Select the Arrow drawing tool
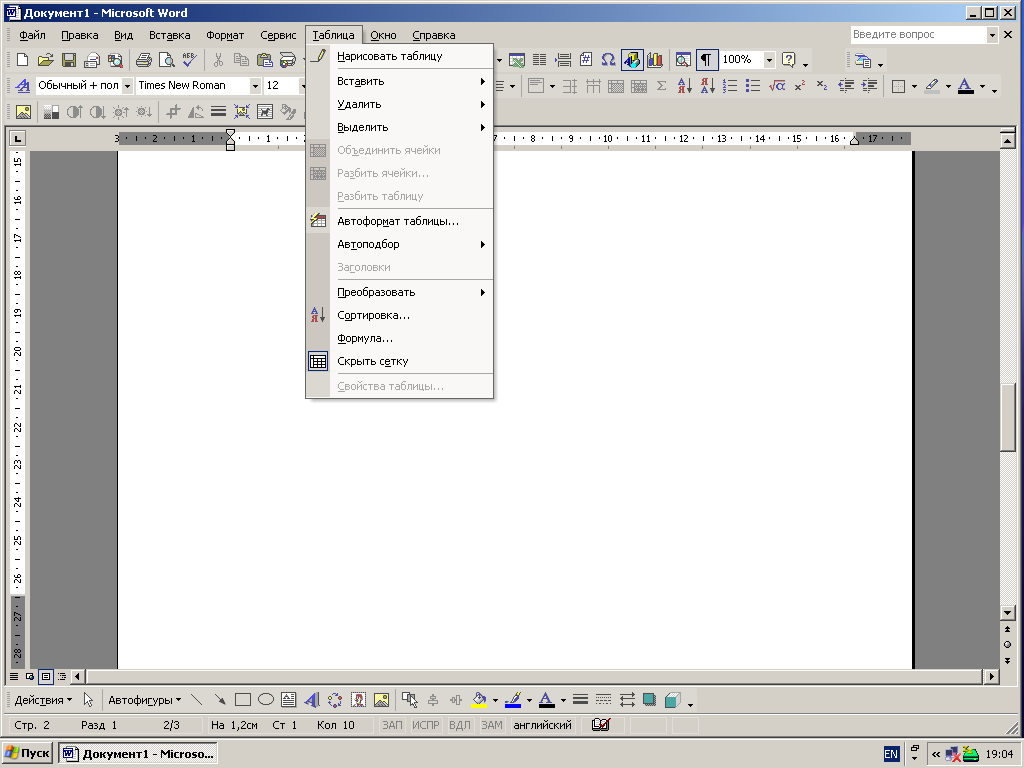The image size is (1024, 768). tap(219, 700)
